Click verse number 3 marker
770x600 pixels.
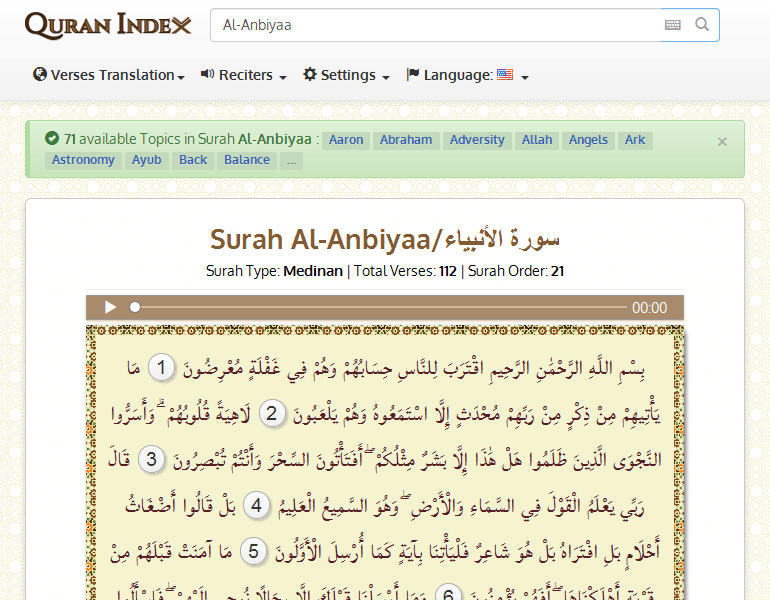pyautogui.click(x=152, y=460)
